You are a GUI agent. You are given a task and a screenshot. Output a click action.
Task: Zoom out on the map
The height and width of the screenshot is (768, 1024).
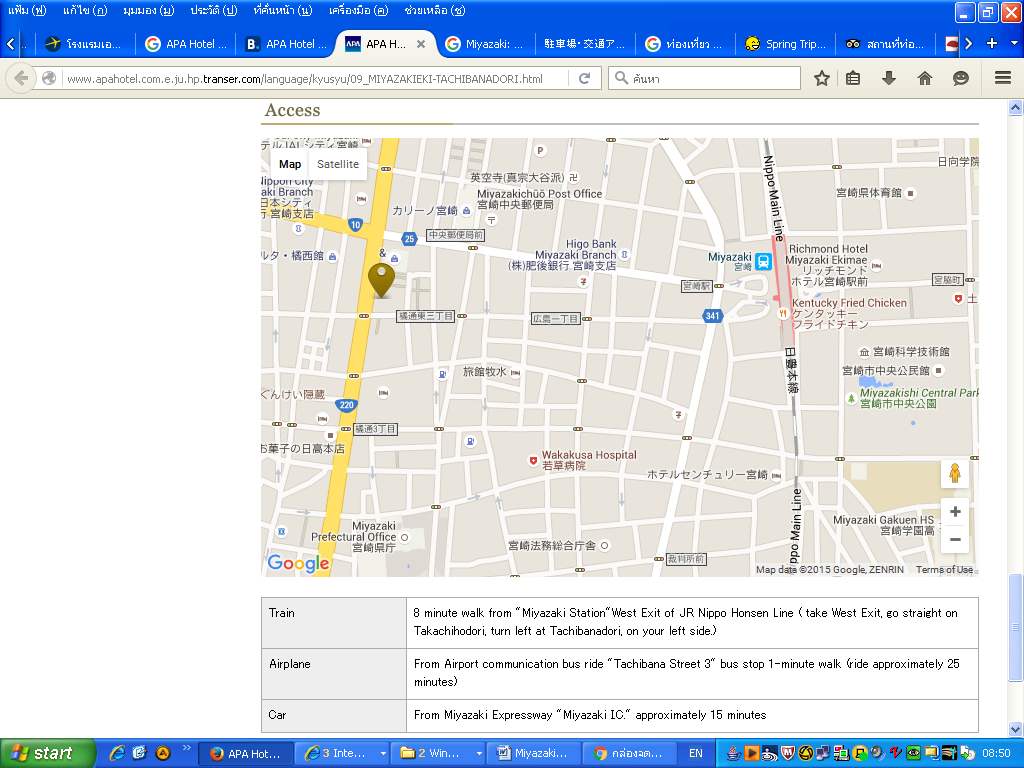[x=955, y=539]
